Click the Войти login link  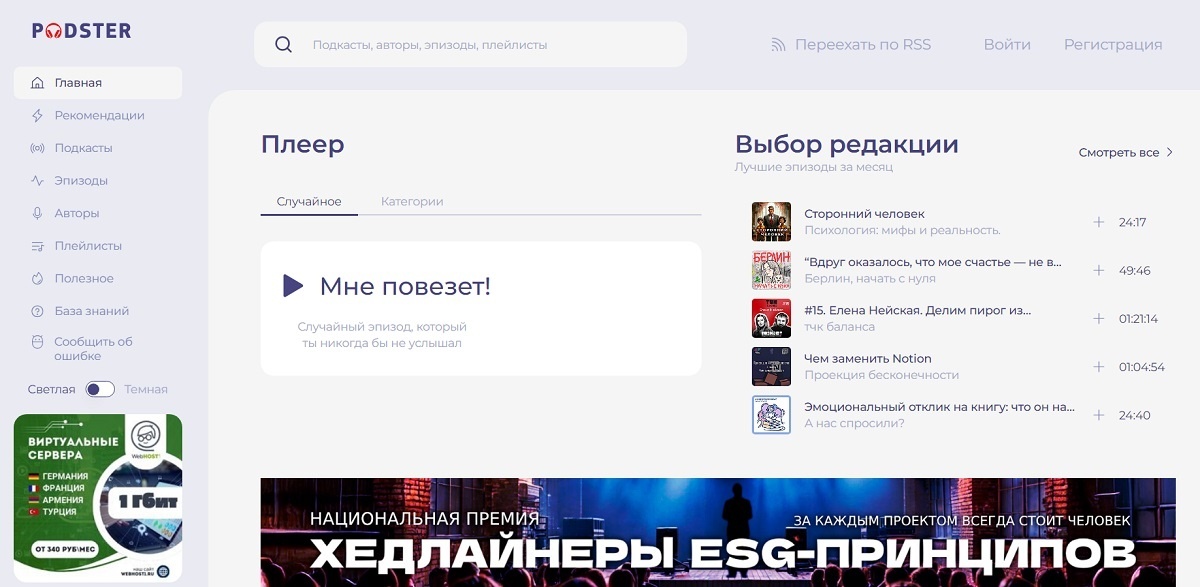tap(1007, 45)
